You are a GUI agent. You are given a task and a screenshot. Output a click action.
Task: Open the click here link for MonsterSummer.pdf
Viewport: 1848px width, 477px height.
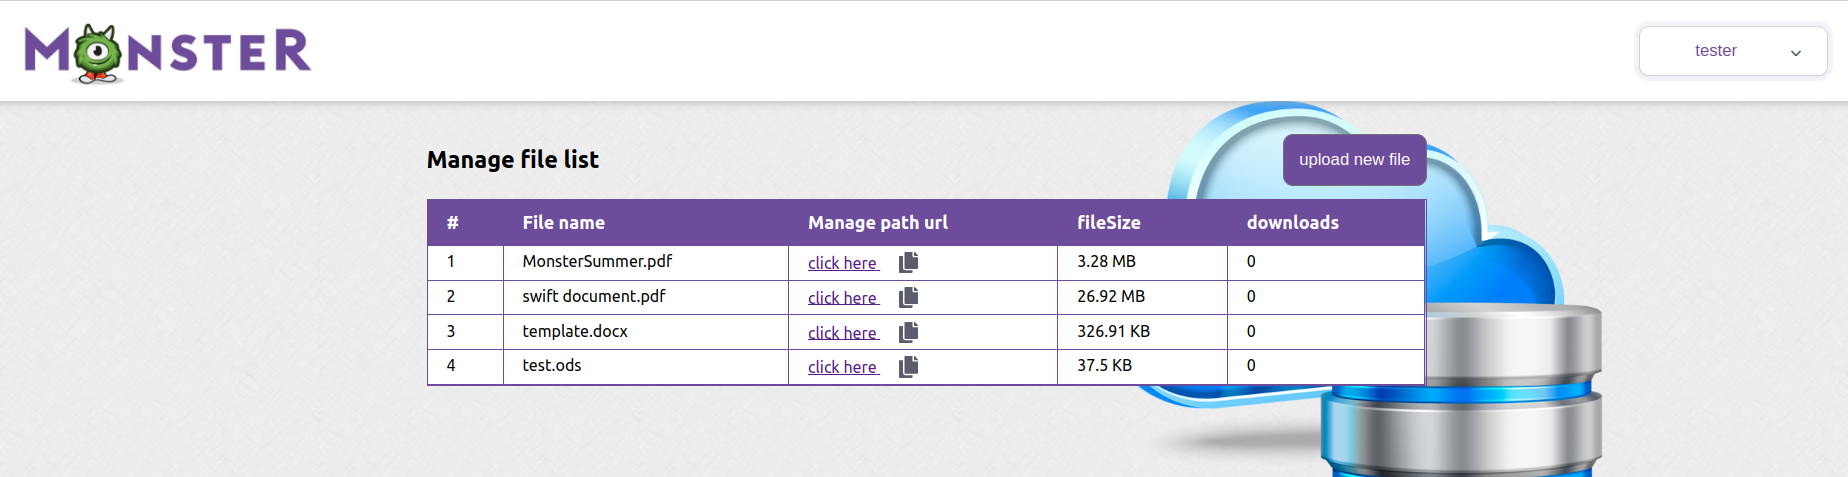842,263
